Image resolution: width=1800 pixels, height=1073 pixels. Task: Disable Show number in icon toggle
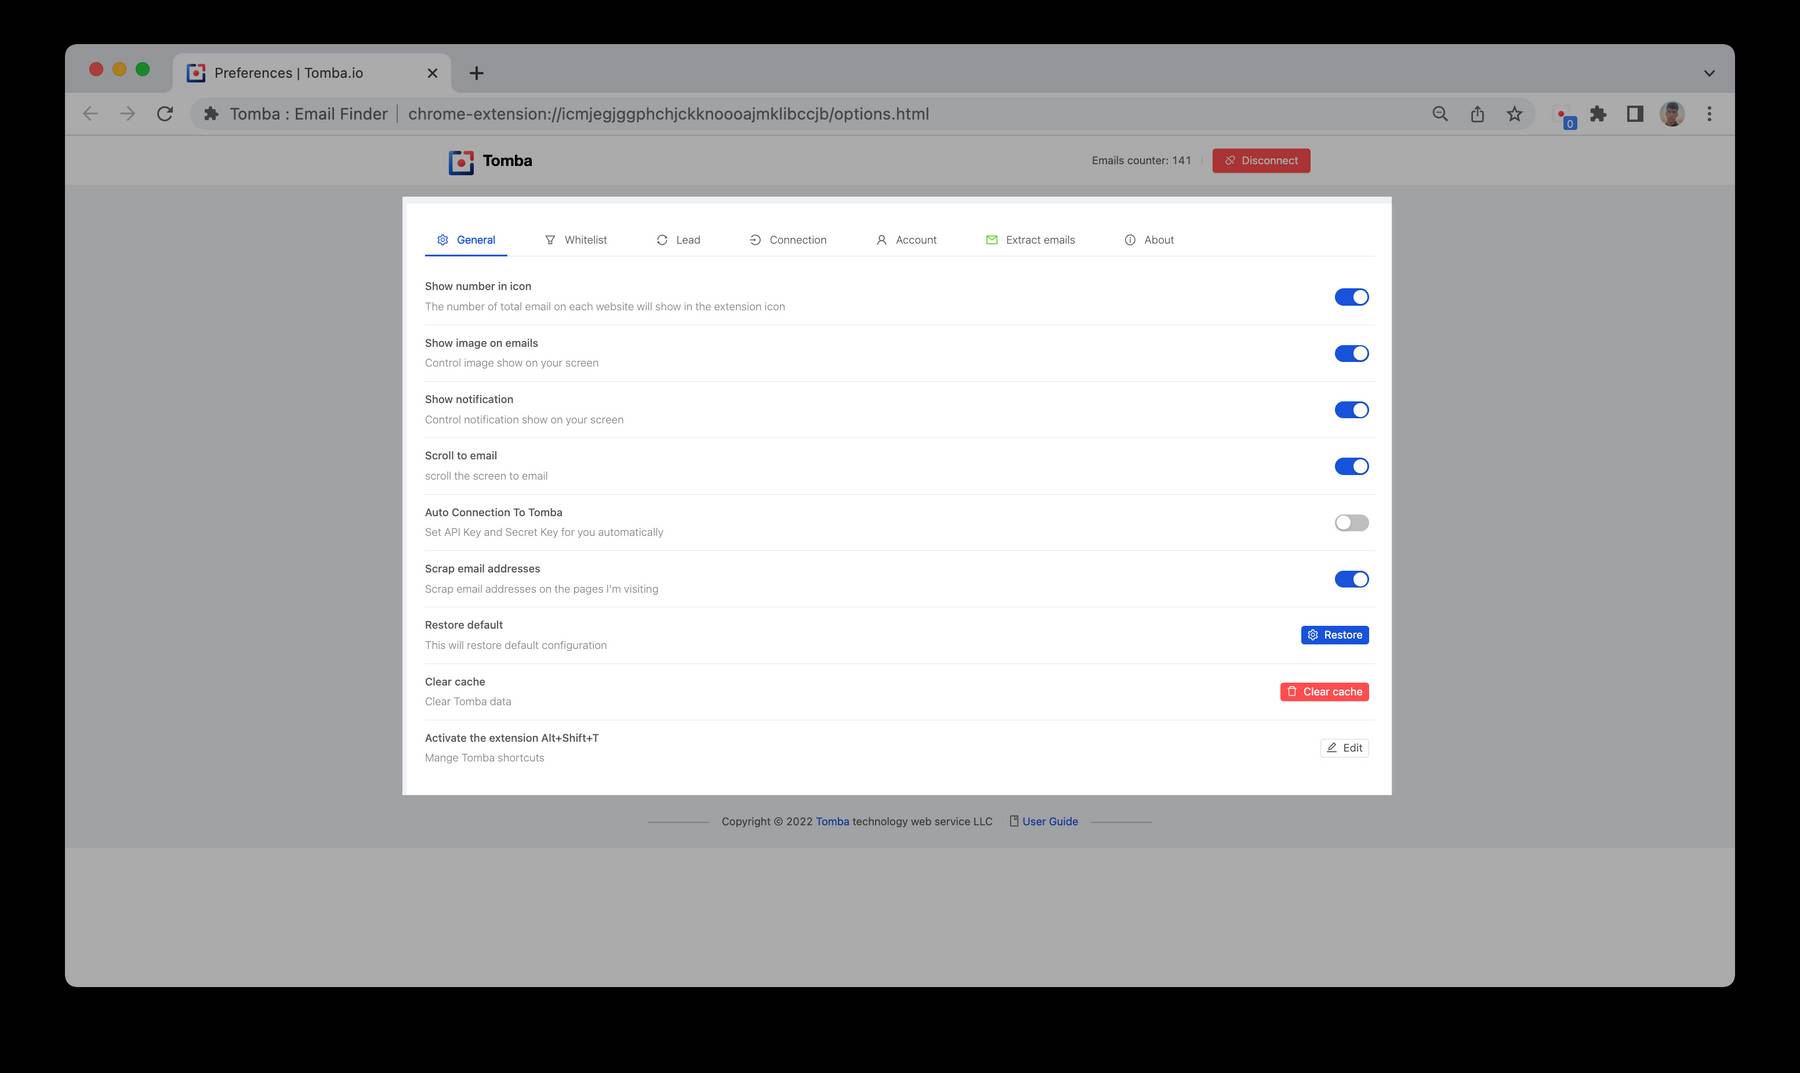pyautogui.click(x=1351, y=297)
